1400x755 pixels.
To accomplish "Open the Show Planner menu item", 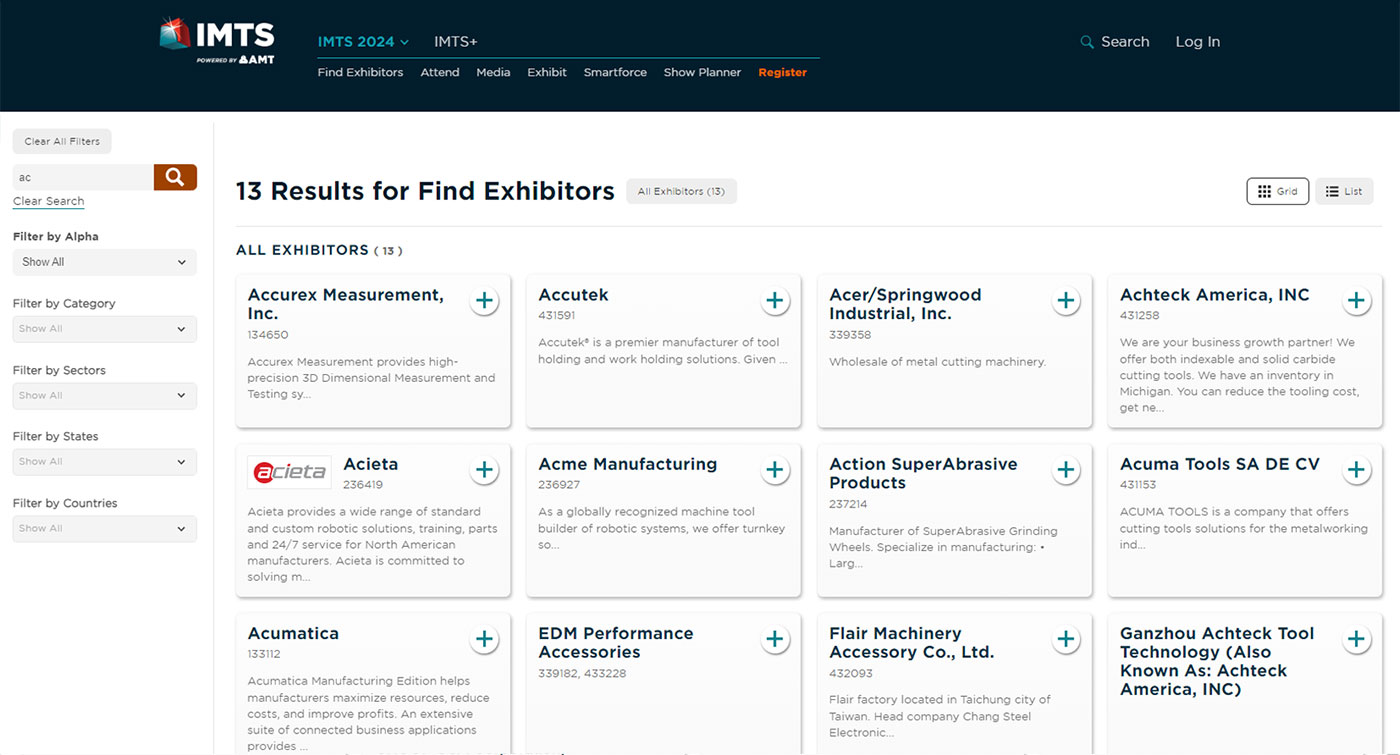I will coord(702,72).
